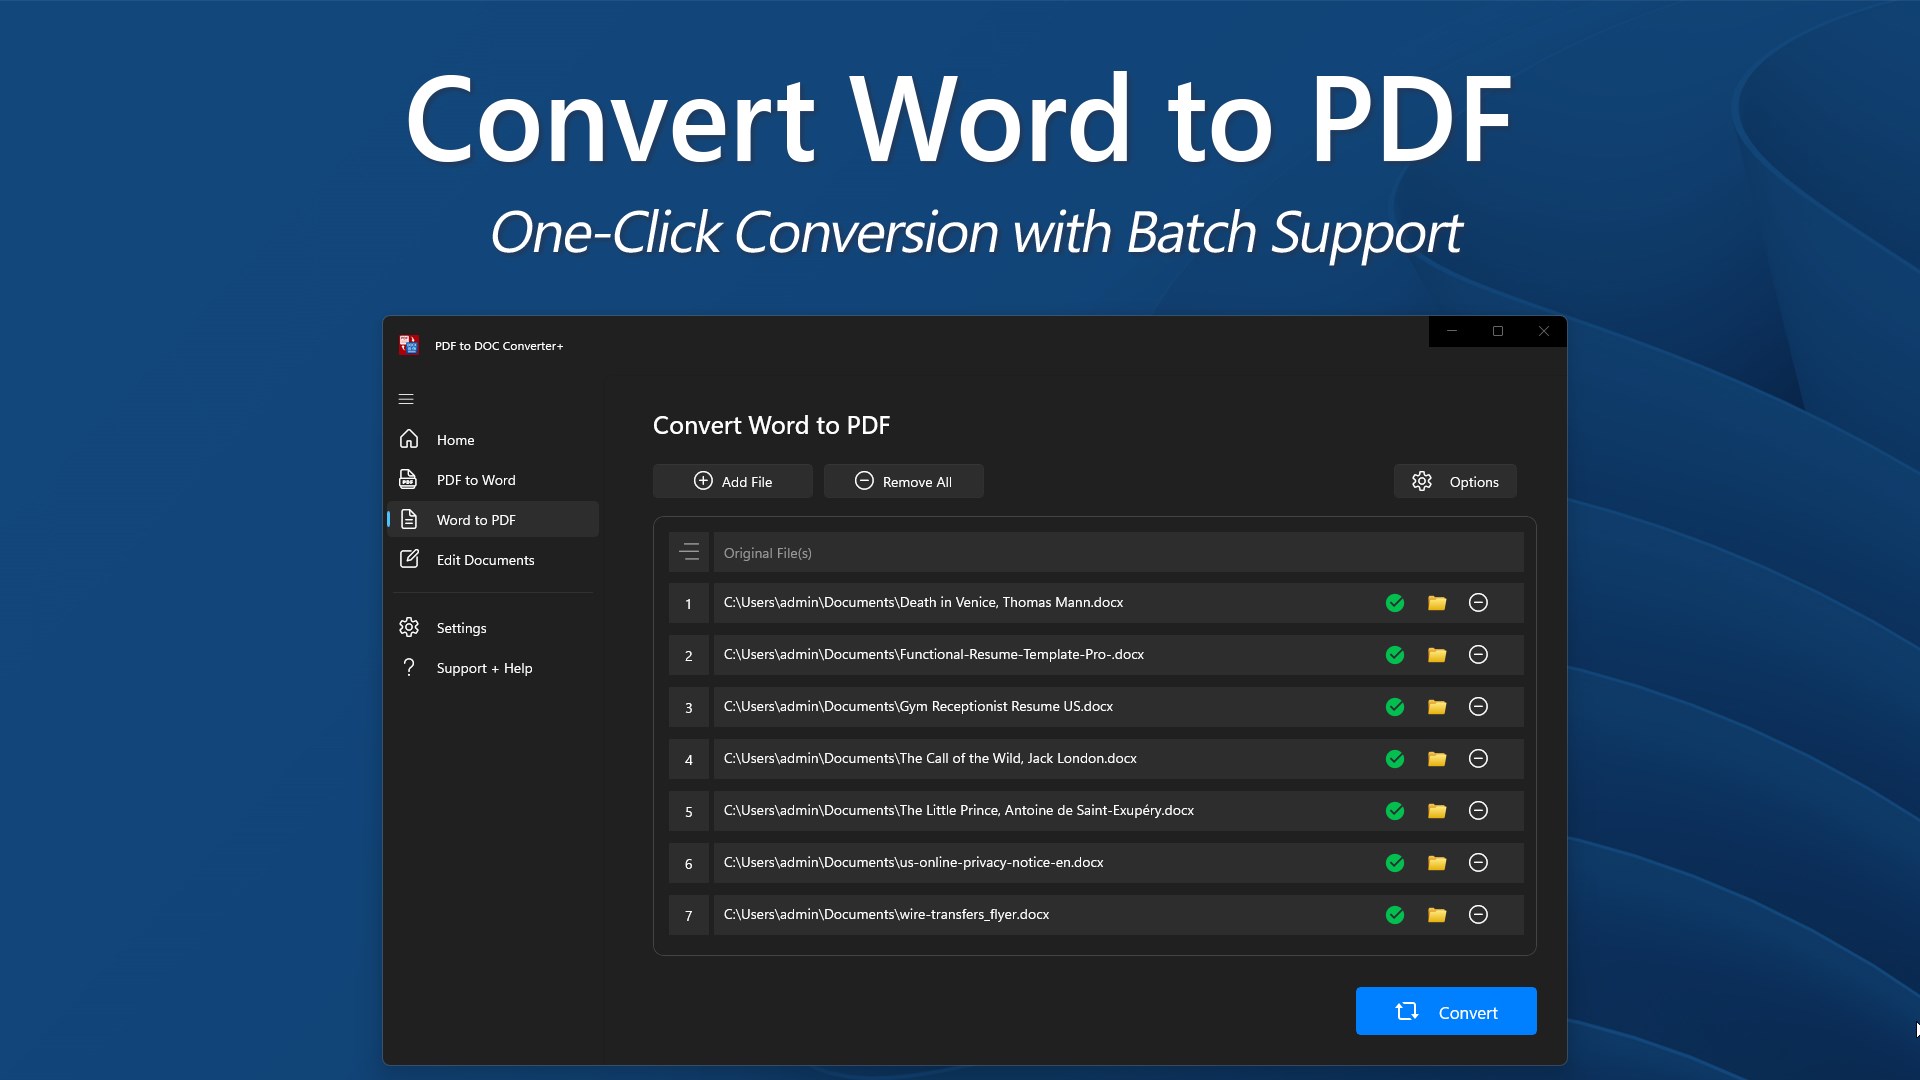
Task: Remove Gym Receptionist Resume file from list
Action: 1478,707
